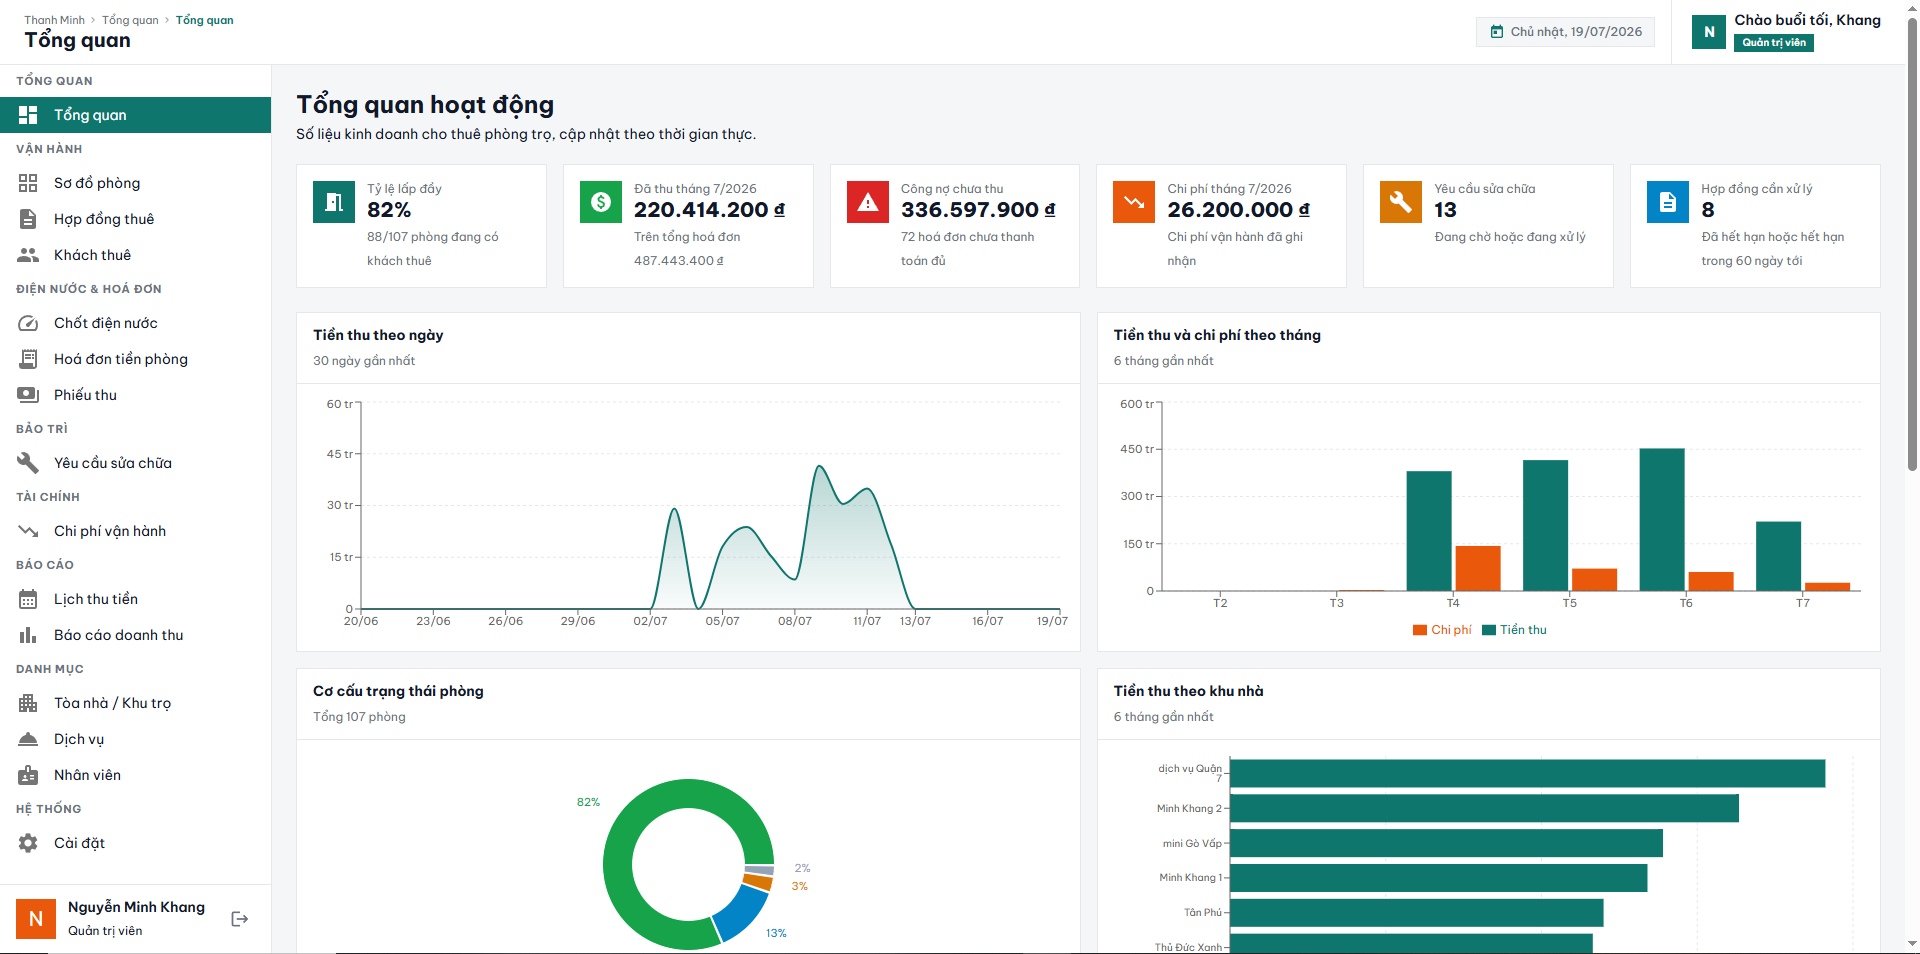Viewport: 1920px width, 954px height.
Task: Click the Tổng quan dashboard grid icon
Action: (x=28, y=115)
